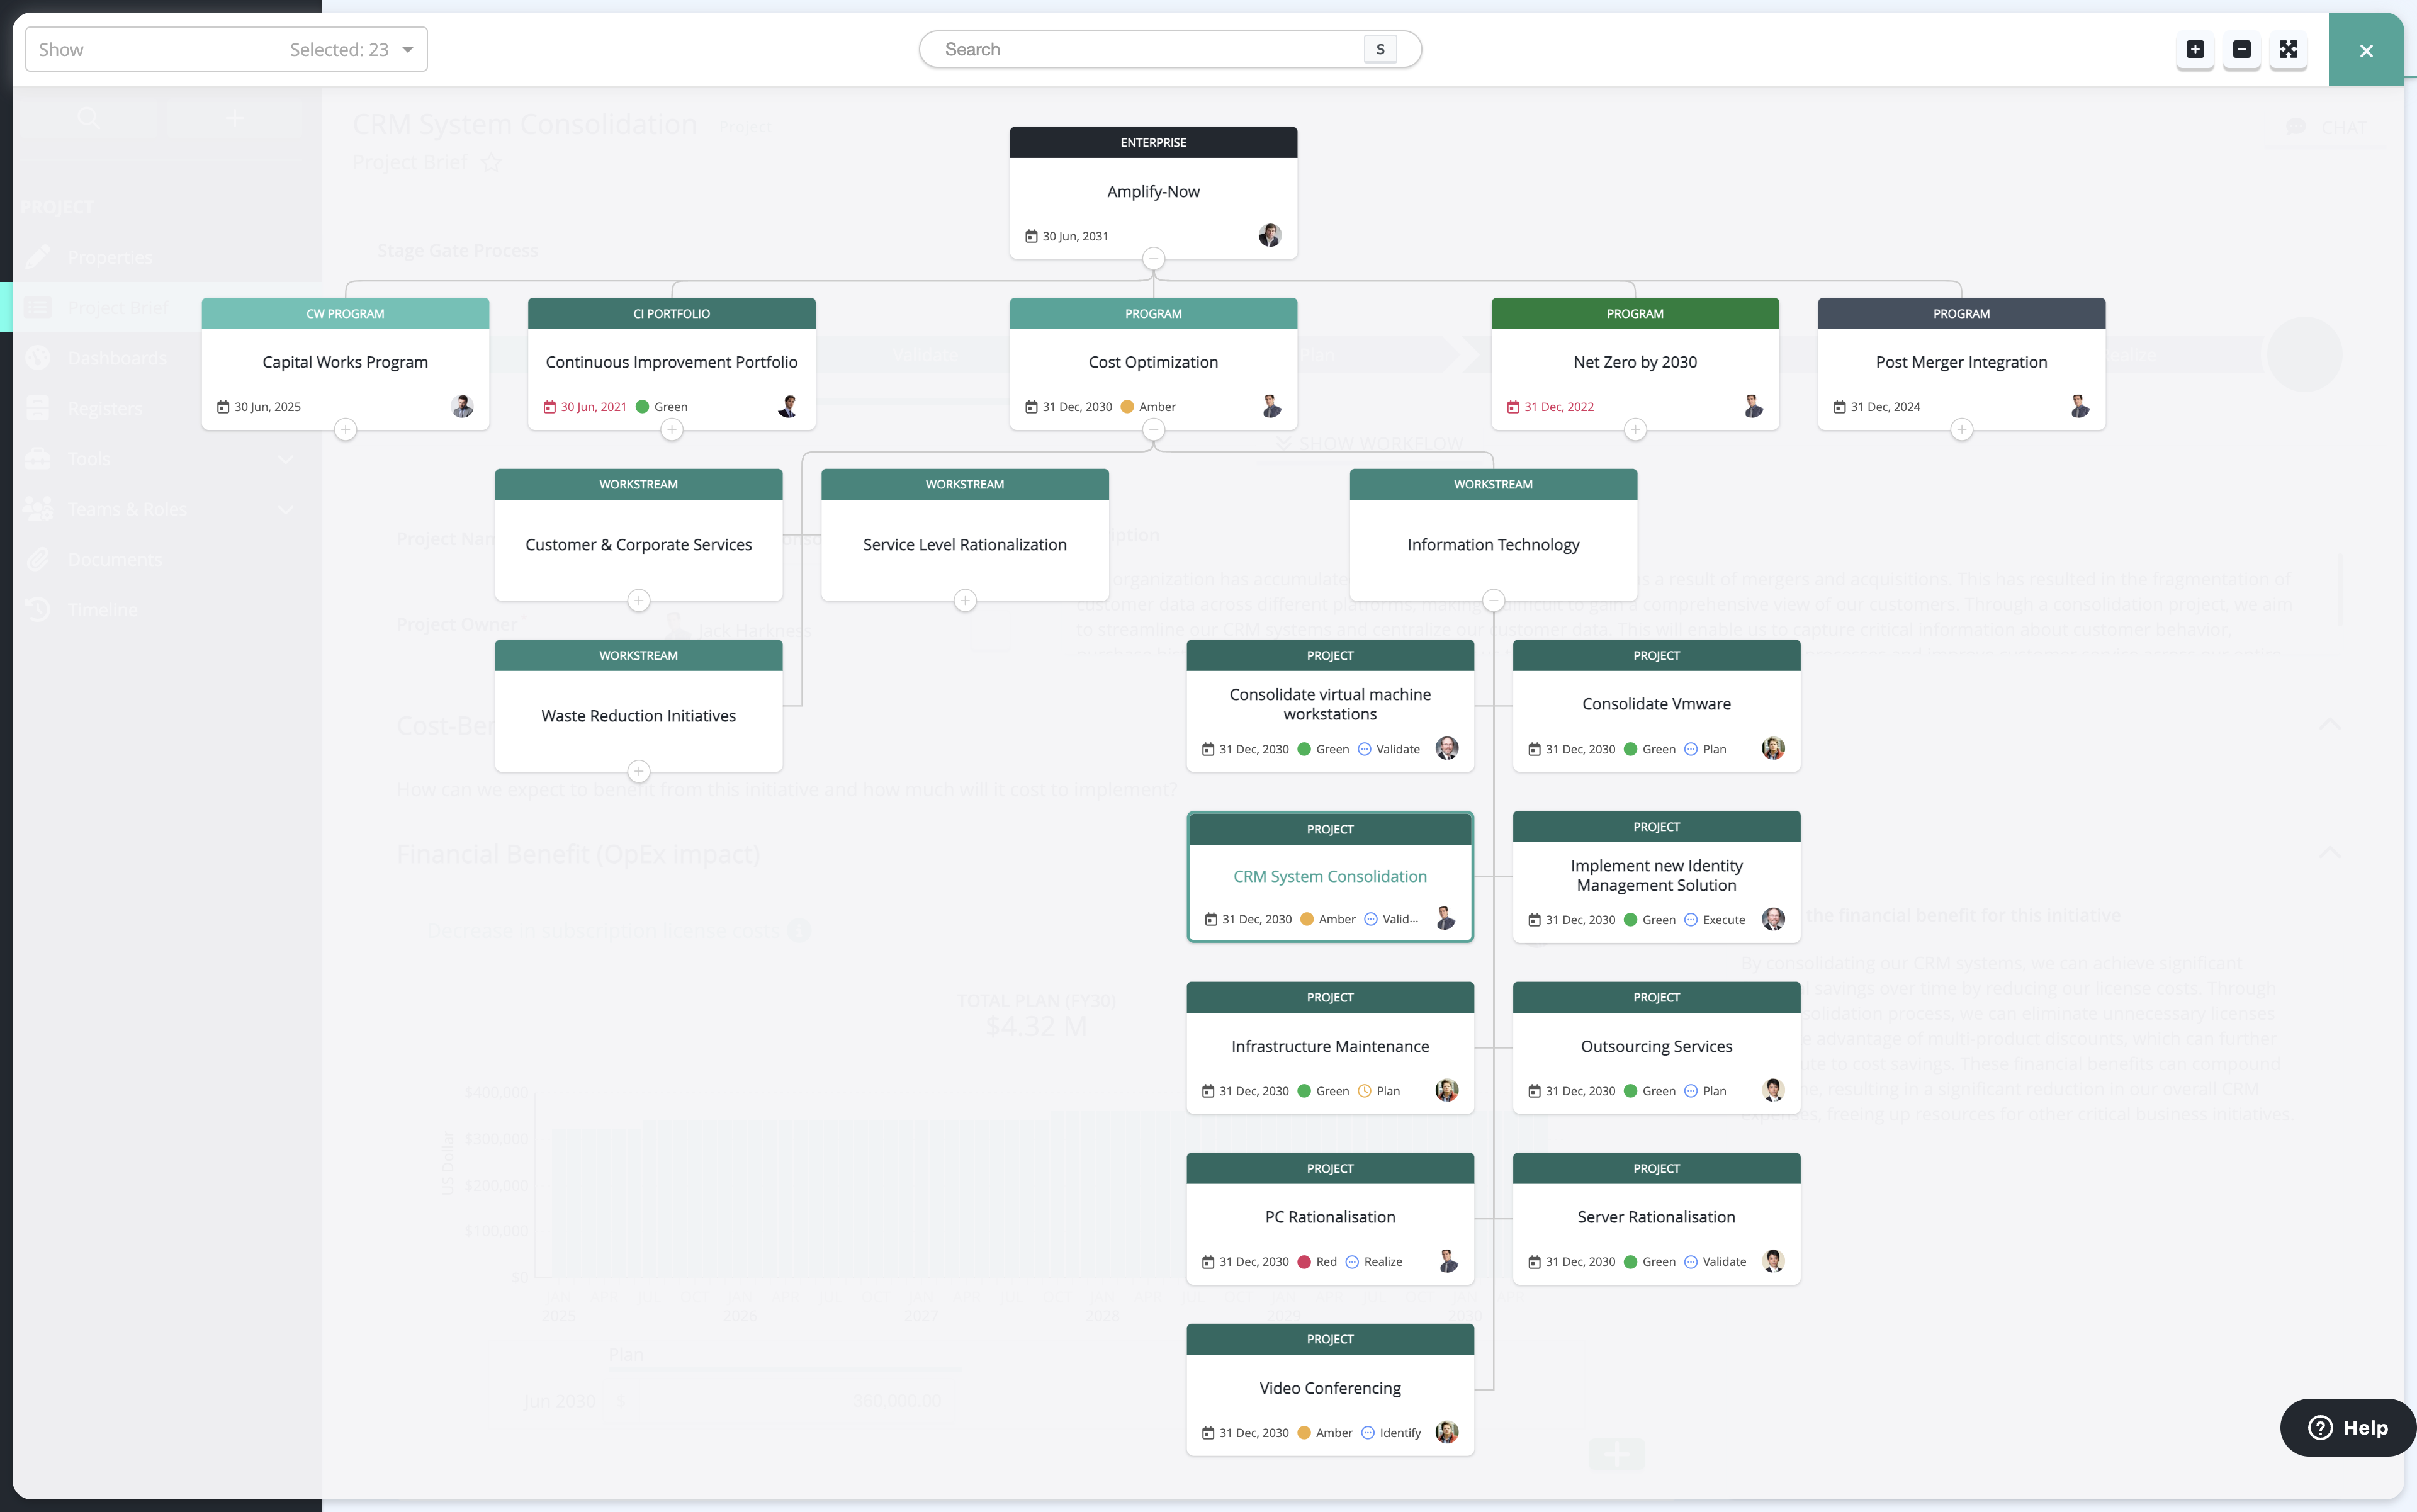The width and height of the screenshot is (2417, 1512).
Task: Click Realize stage icon on PC Rationalisation
Action: click(1352, 1262)
